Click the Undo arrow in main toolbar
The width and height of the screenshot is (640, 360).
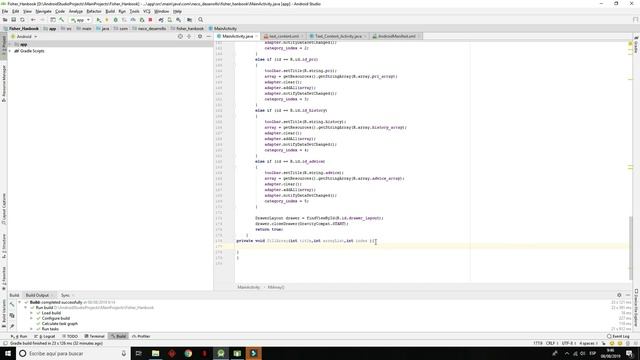click(33, 20)
